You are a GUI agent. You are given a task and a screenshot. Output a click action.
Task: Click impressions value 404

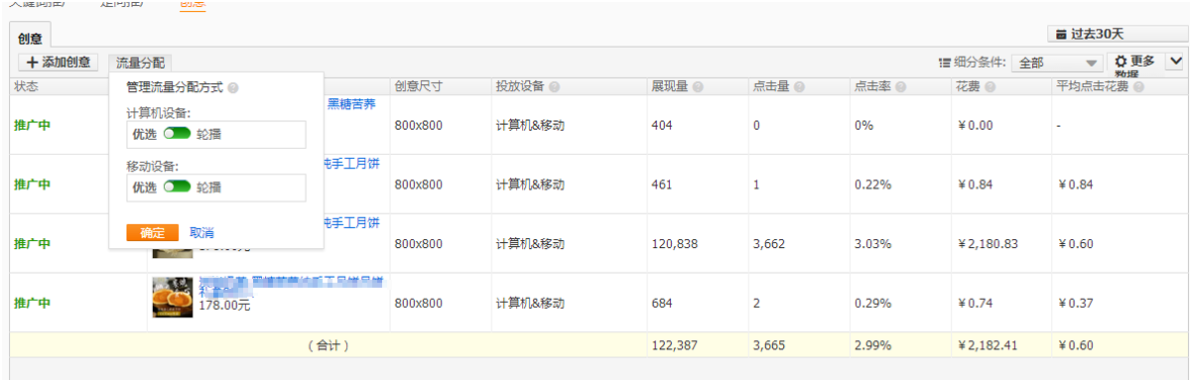click(662, 125)
